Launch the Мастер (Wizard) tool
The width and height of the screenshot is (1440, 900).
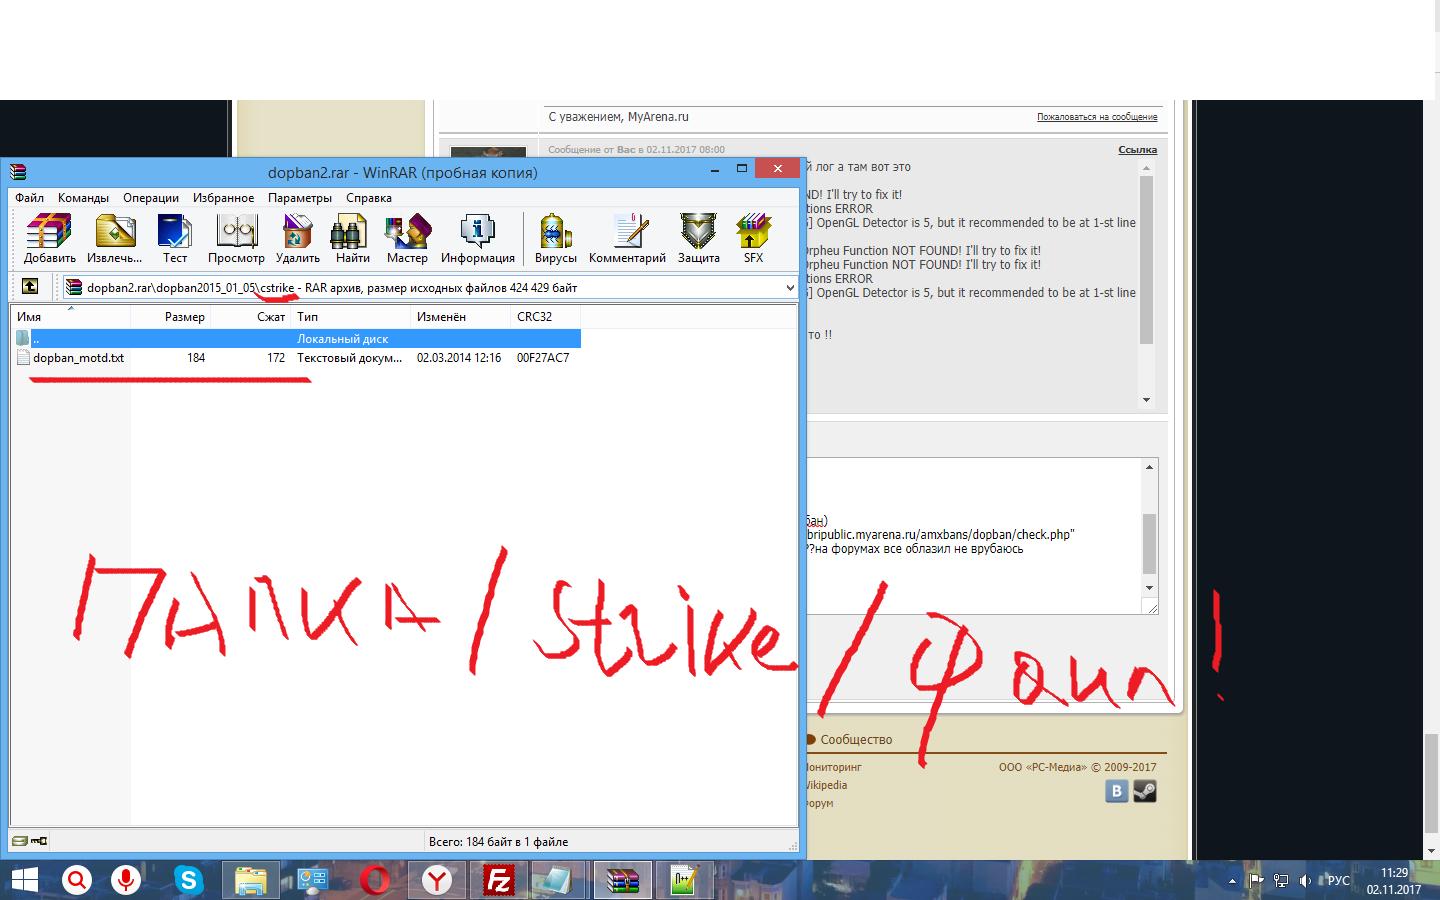407,238
